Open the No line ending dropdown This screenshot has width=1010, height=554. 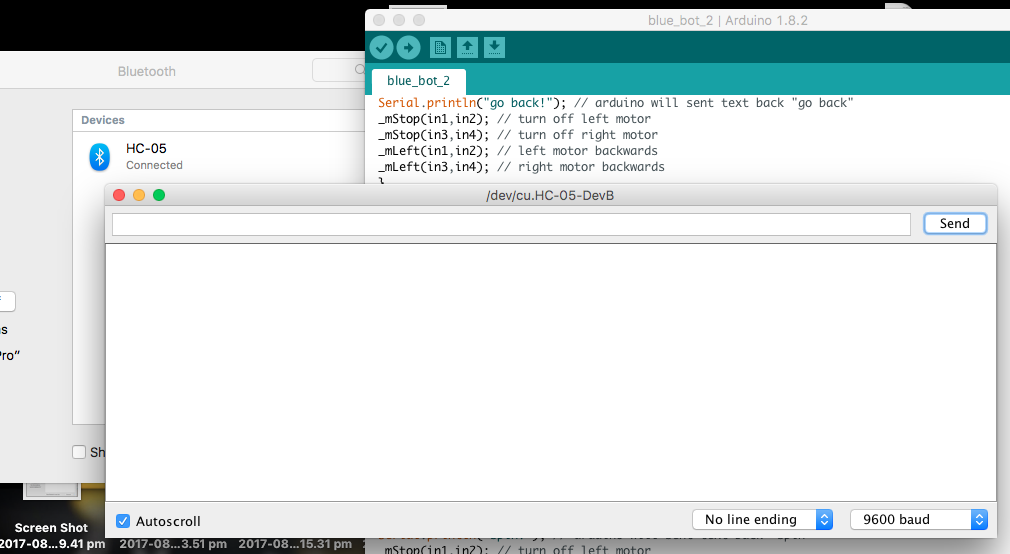763,519
